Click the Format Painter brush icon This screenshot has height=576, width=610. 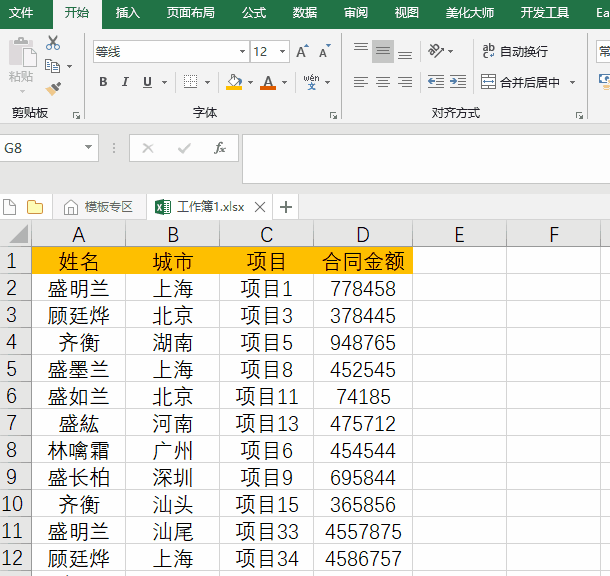(x=53, y=89)
